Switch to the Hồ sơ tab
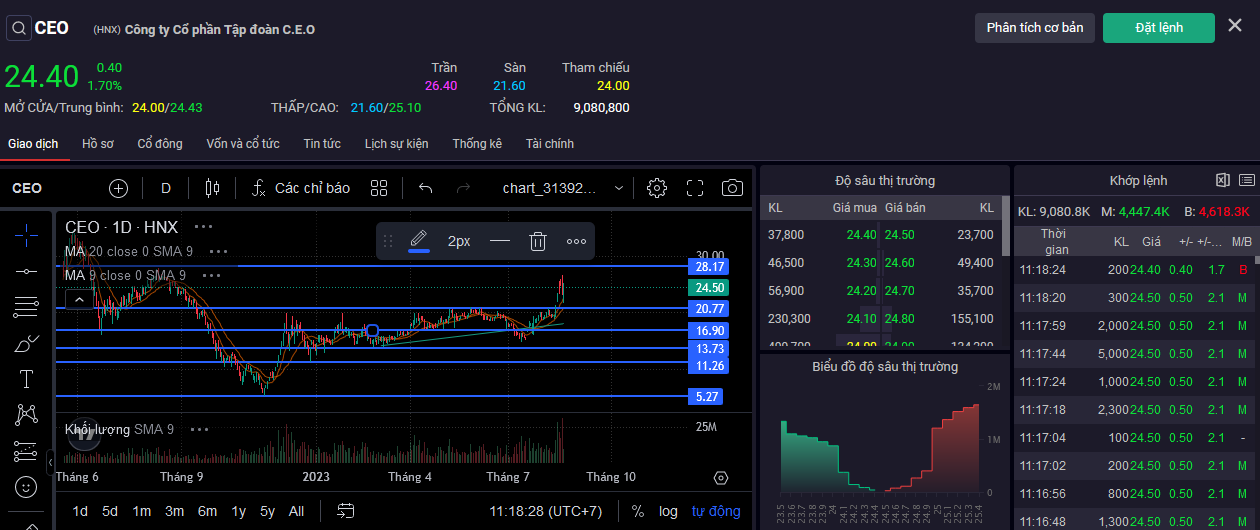The image size is (1260, 530). tap(98, 144)
